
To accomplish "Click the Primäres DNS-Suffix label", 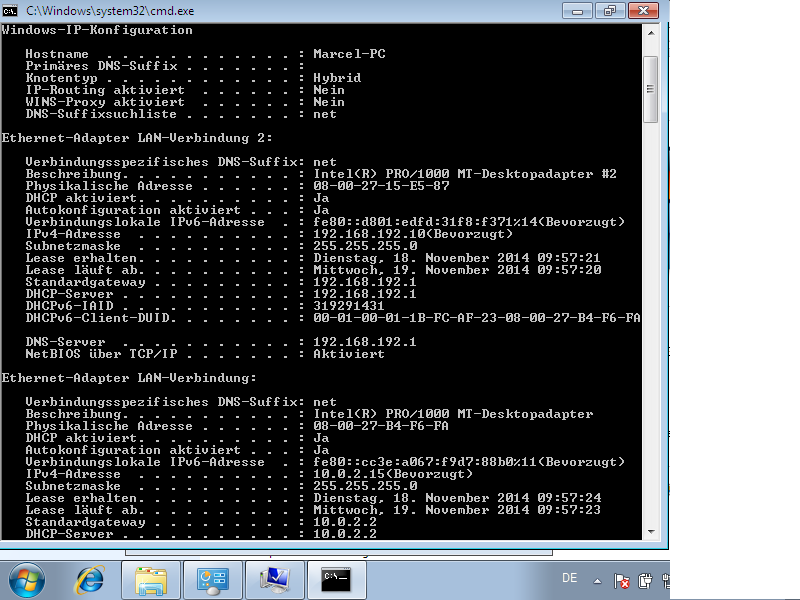I will [x=102, y=66].
